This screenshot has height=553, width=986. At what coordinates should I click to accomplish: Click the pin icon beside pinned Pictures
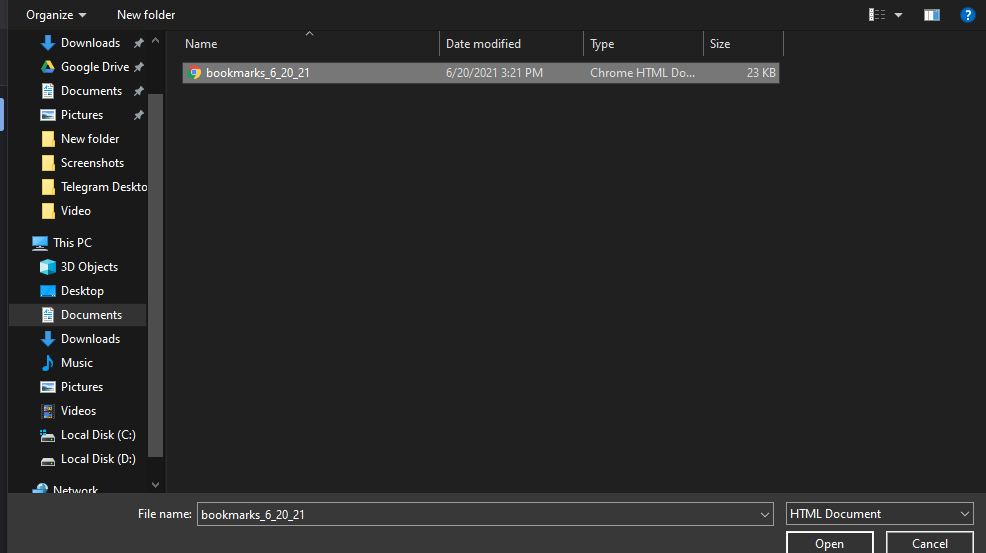[x=138, y=115]
